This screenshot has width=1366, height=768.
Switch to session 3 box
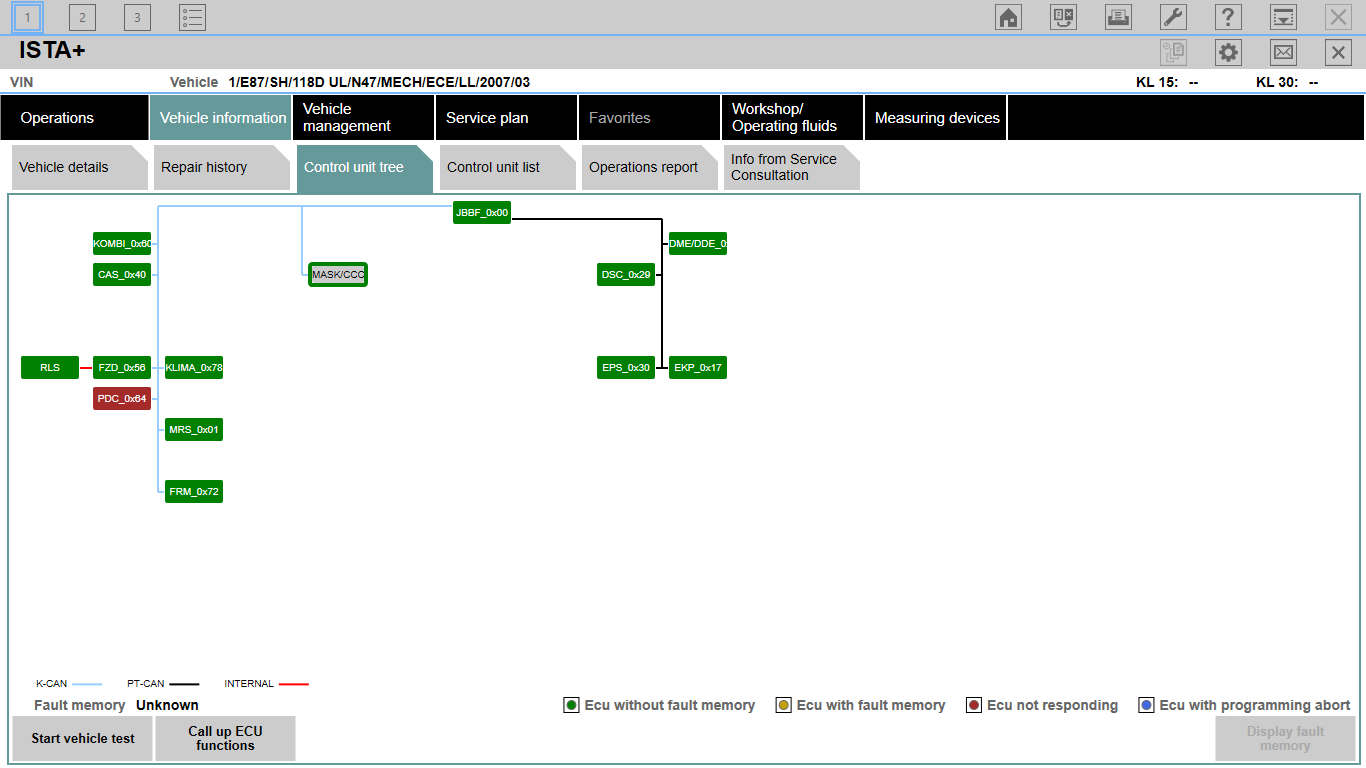(137, 17)
